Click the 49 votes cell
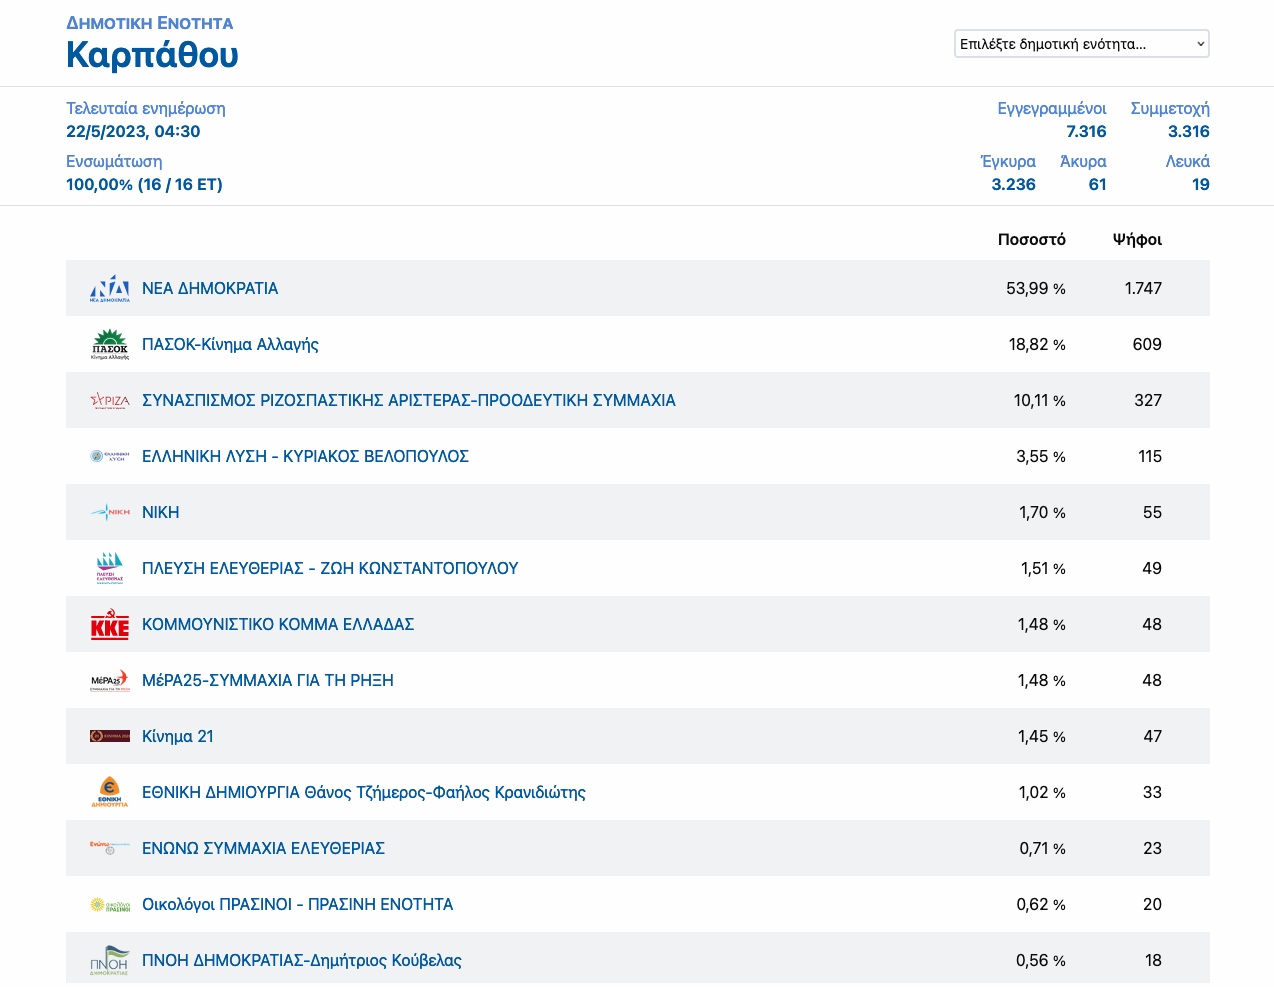The width and height of the screenshot is (1274, 987). [1152, 568]
